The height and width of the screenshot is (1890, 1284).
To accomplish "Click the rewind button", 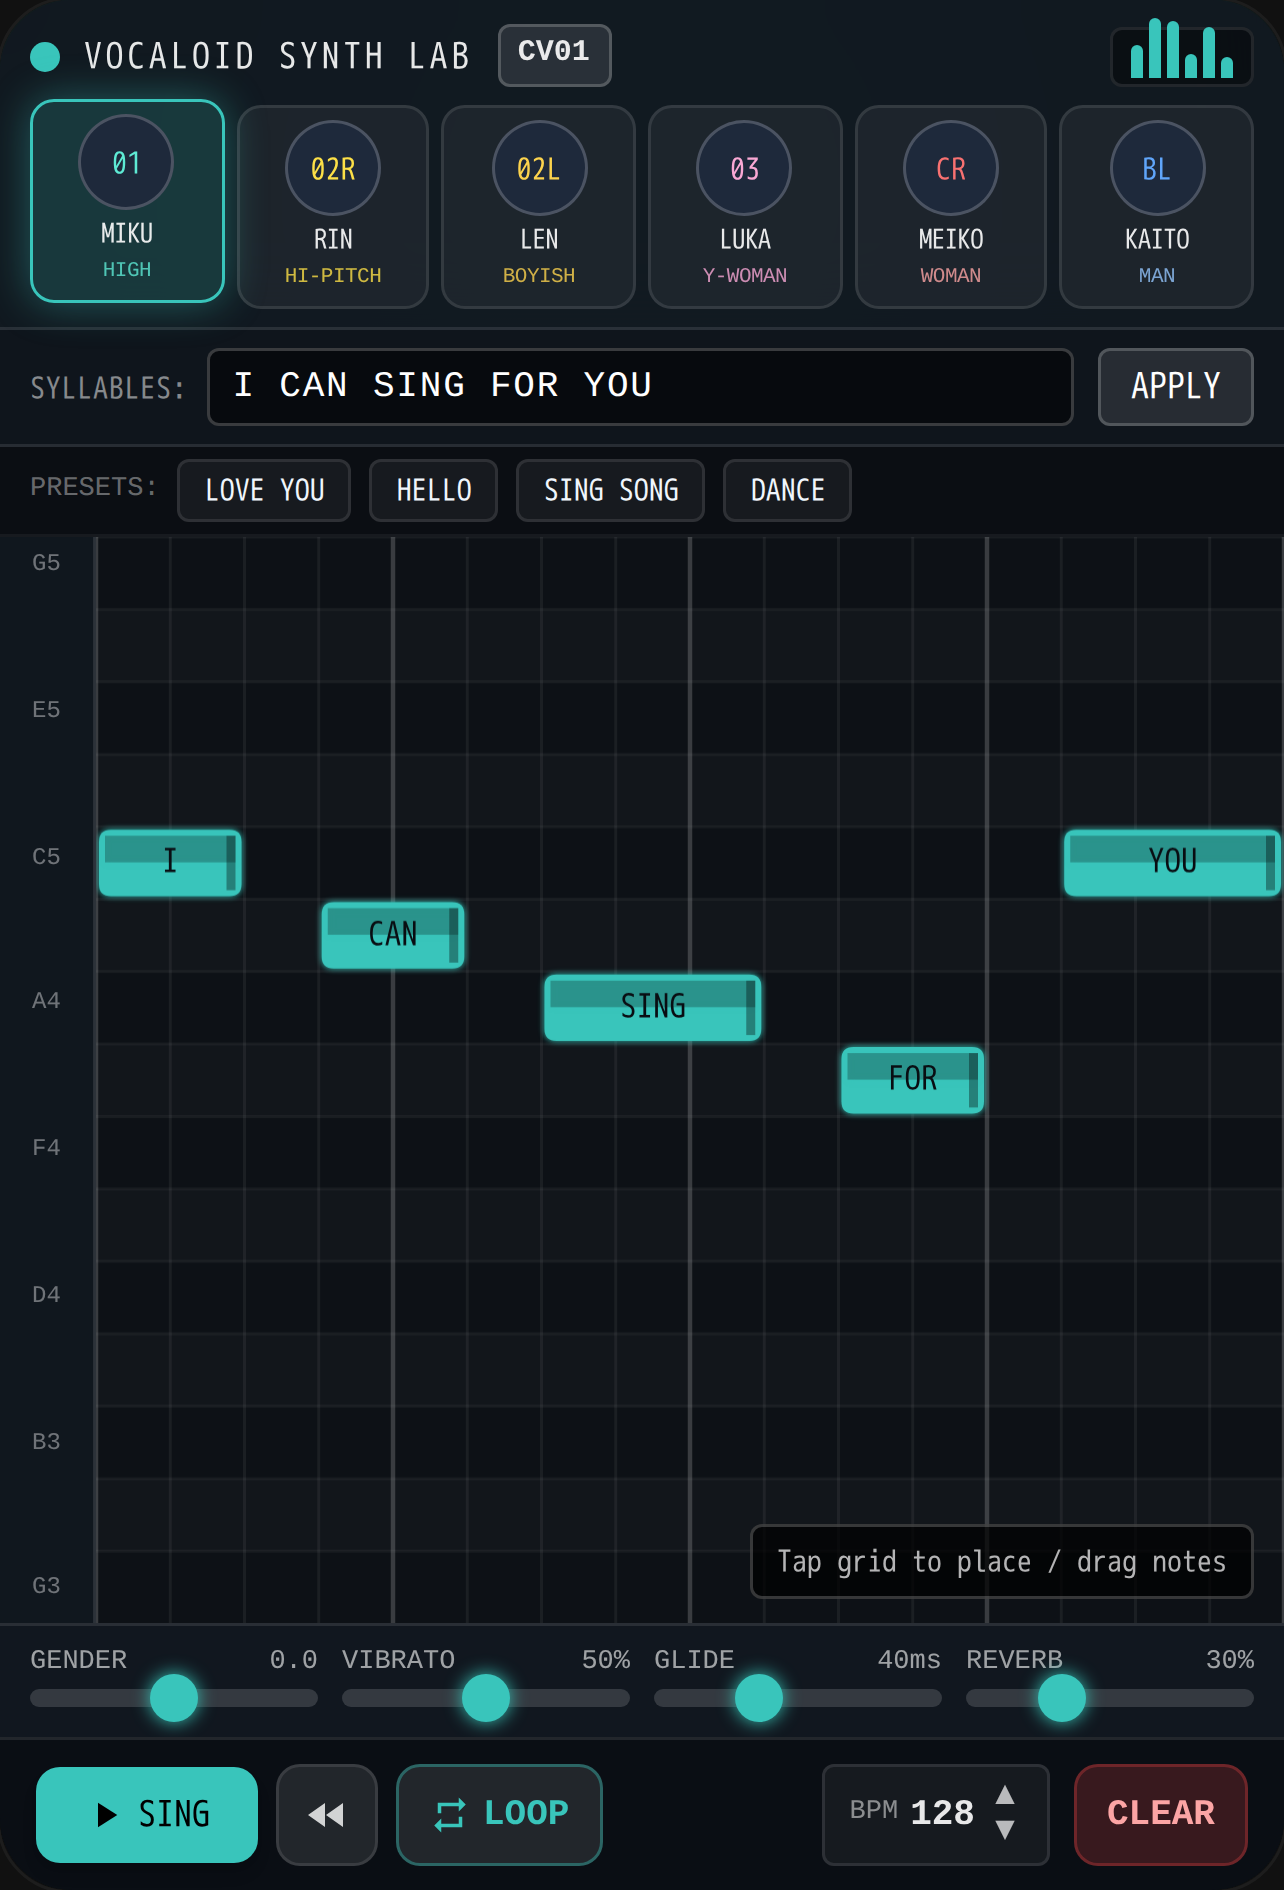I will 327,1814.
